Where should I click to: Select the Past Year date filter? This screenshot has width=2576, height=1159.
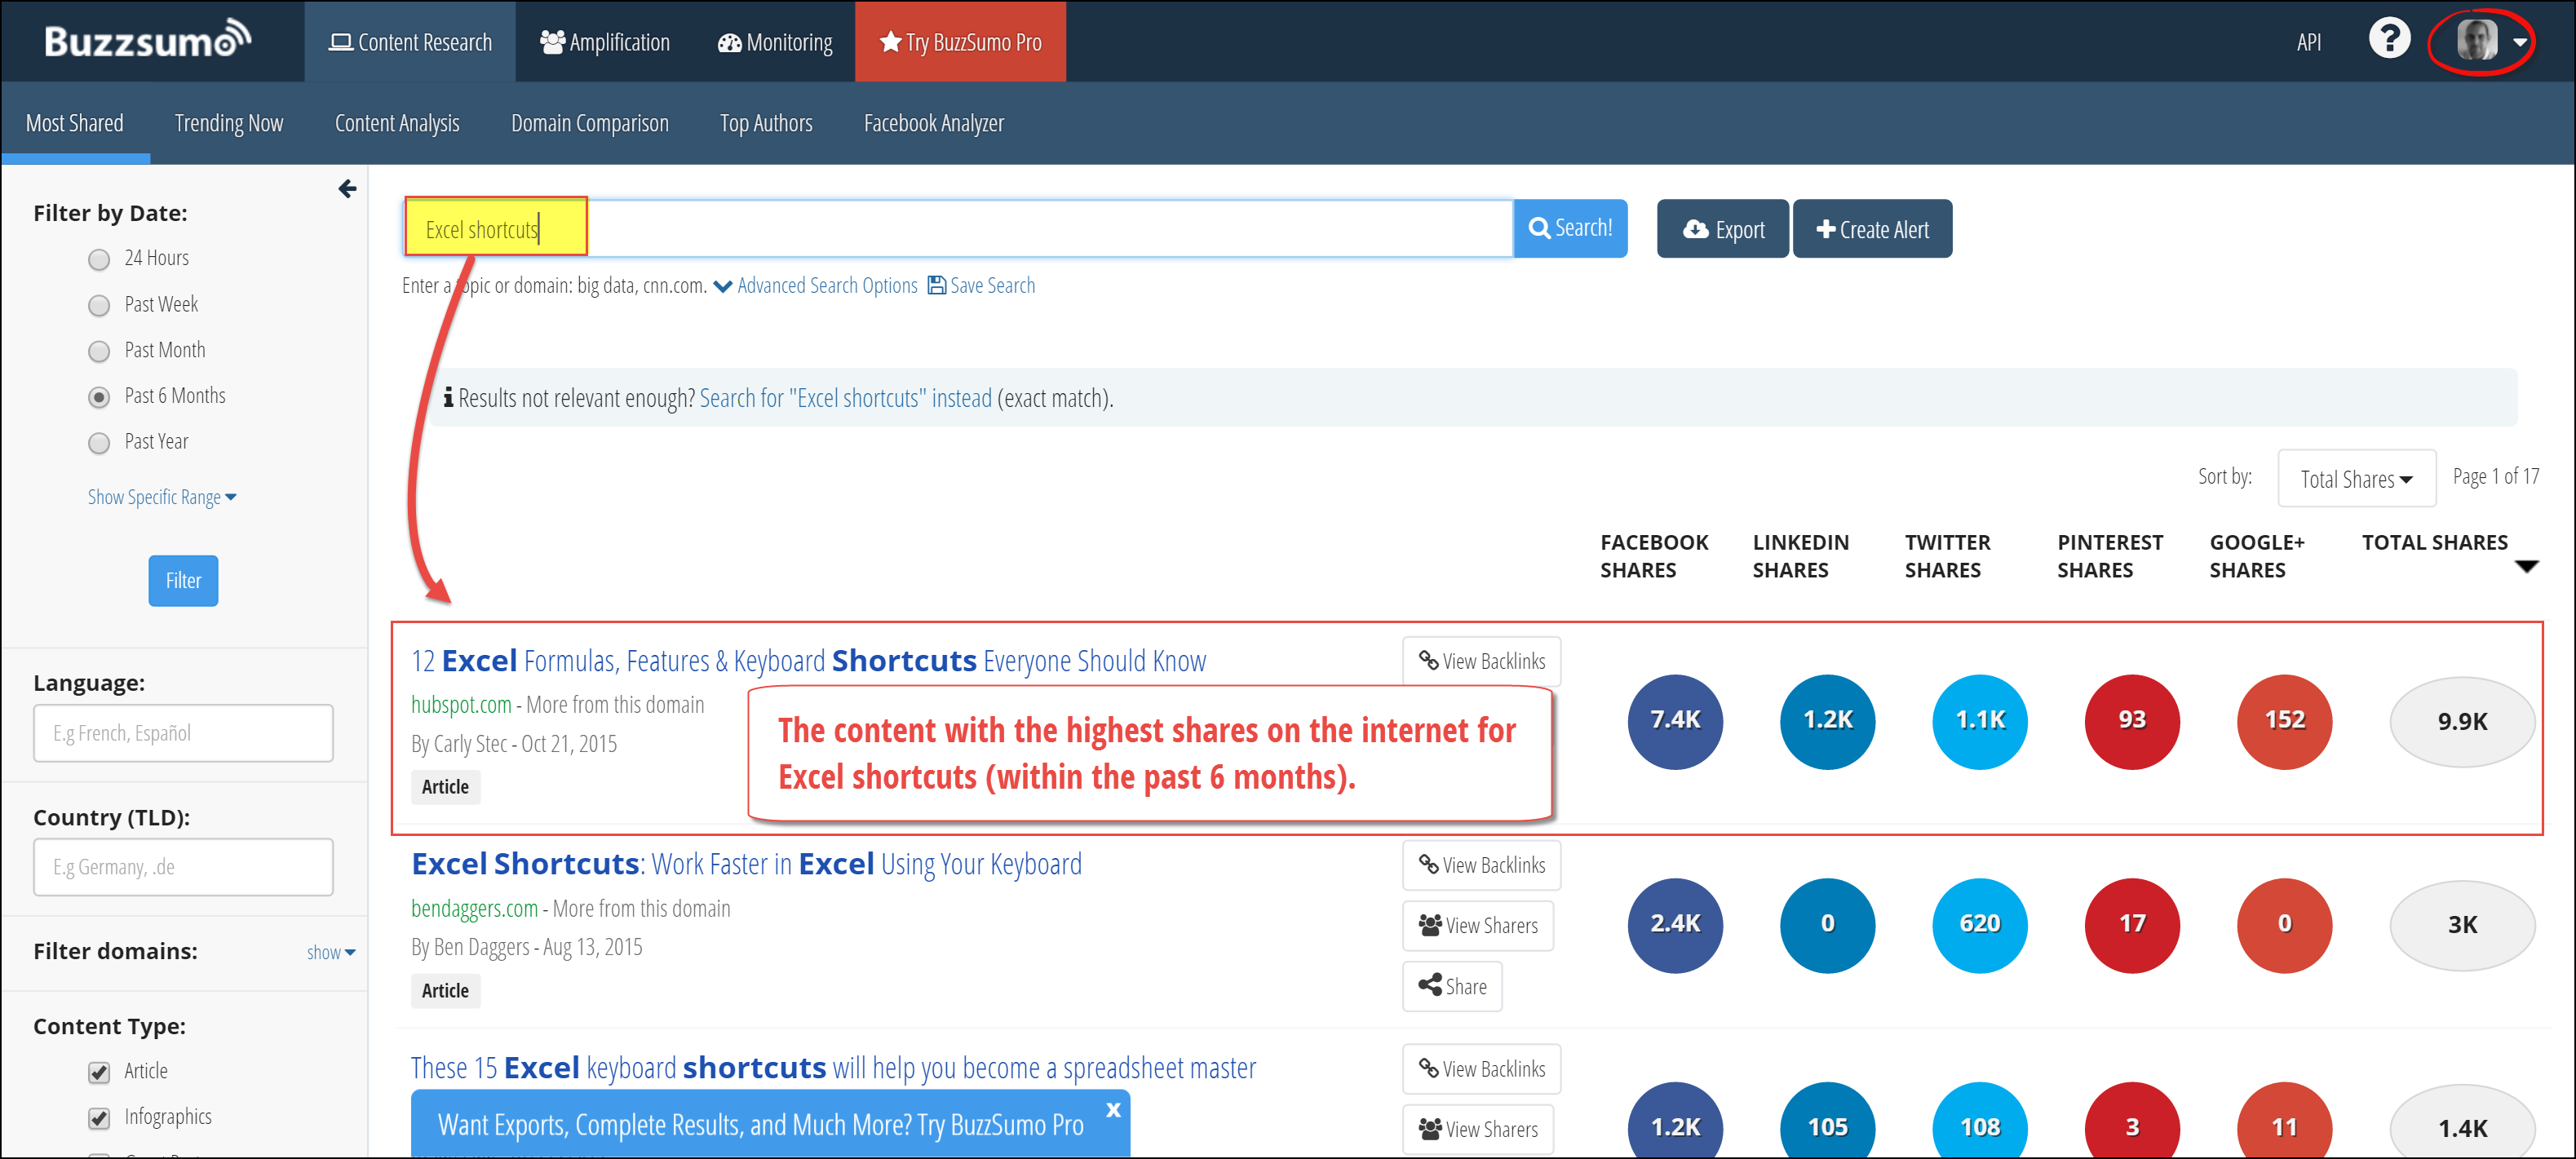(98, 444)
